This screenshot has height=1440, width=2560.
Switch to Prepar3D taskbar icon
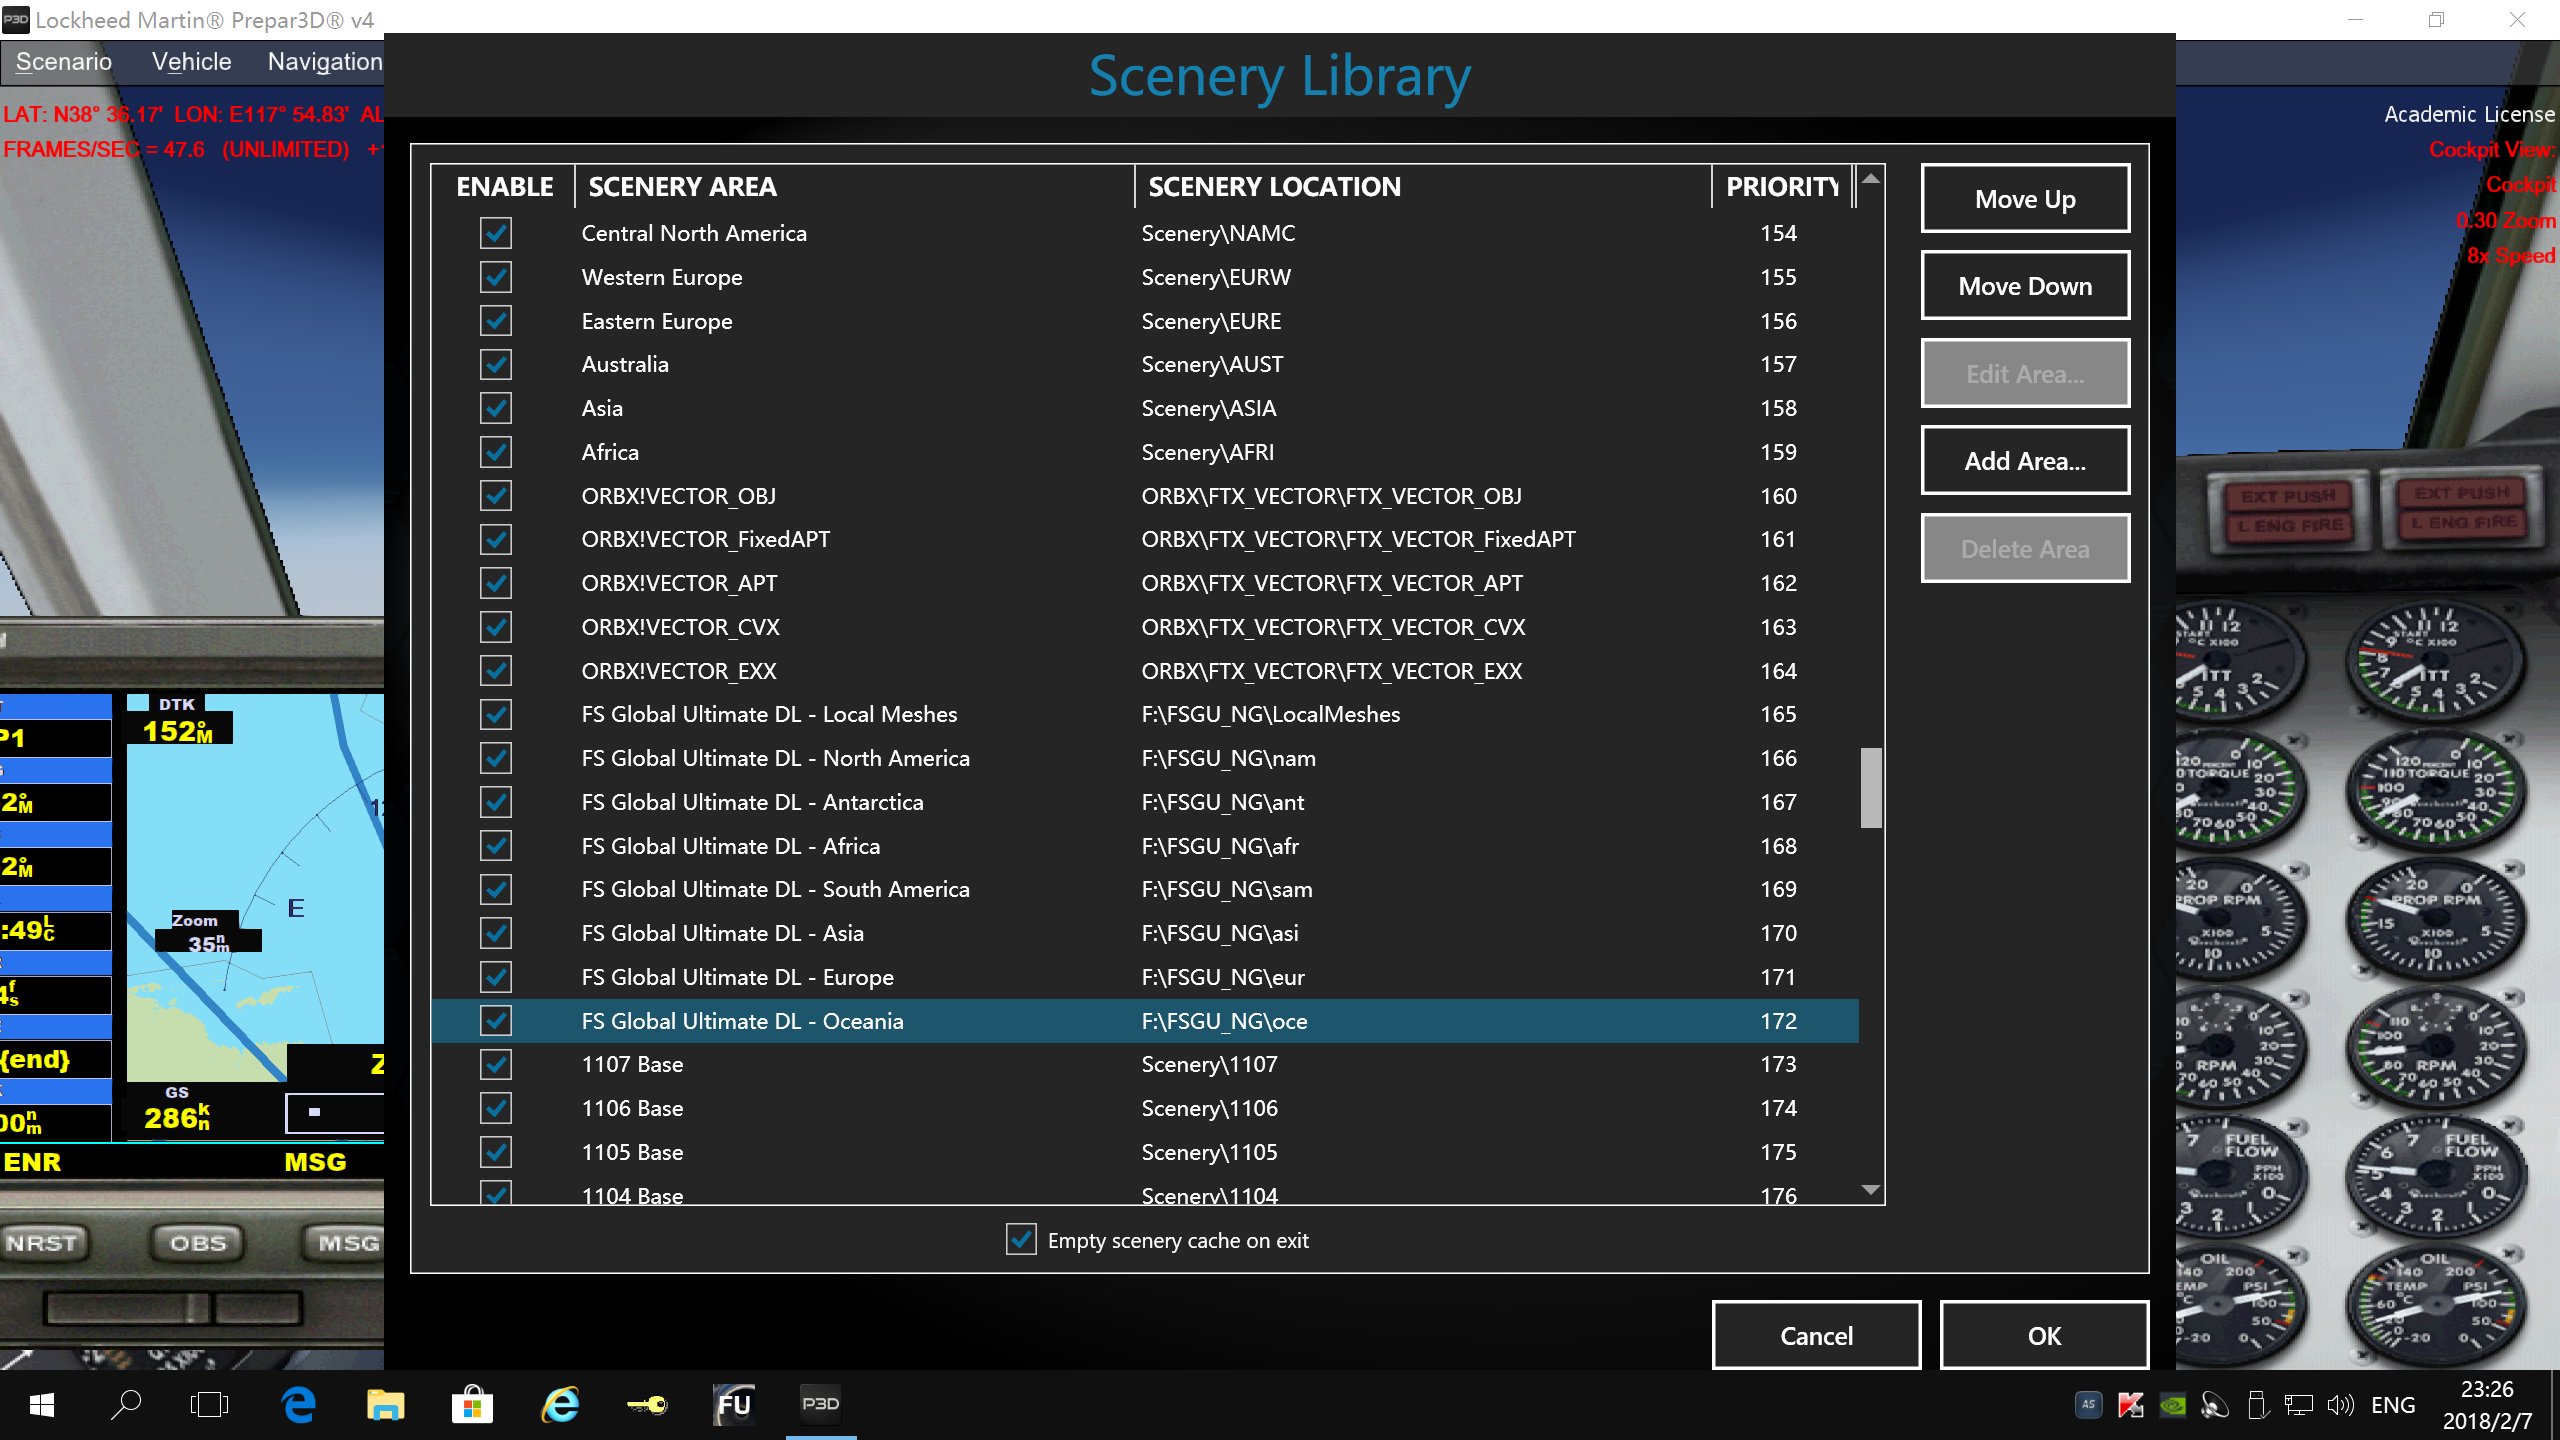821,1405
